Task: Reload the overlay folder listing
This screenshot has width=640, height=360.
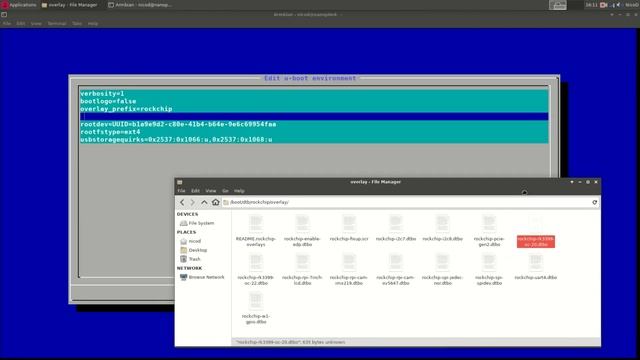Action: (594, 202)
